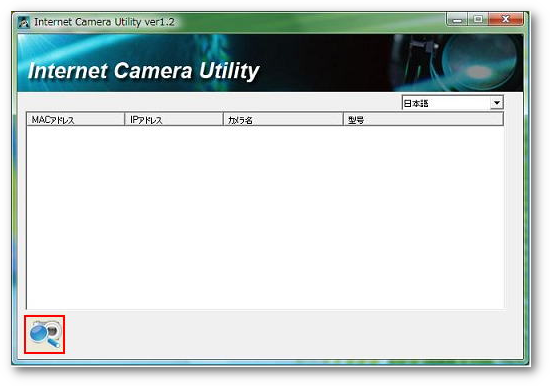The image size is (550, 386).
Task: Click the magnifier camera search icon
Action: coord(45,334)
